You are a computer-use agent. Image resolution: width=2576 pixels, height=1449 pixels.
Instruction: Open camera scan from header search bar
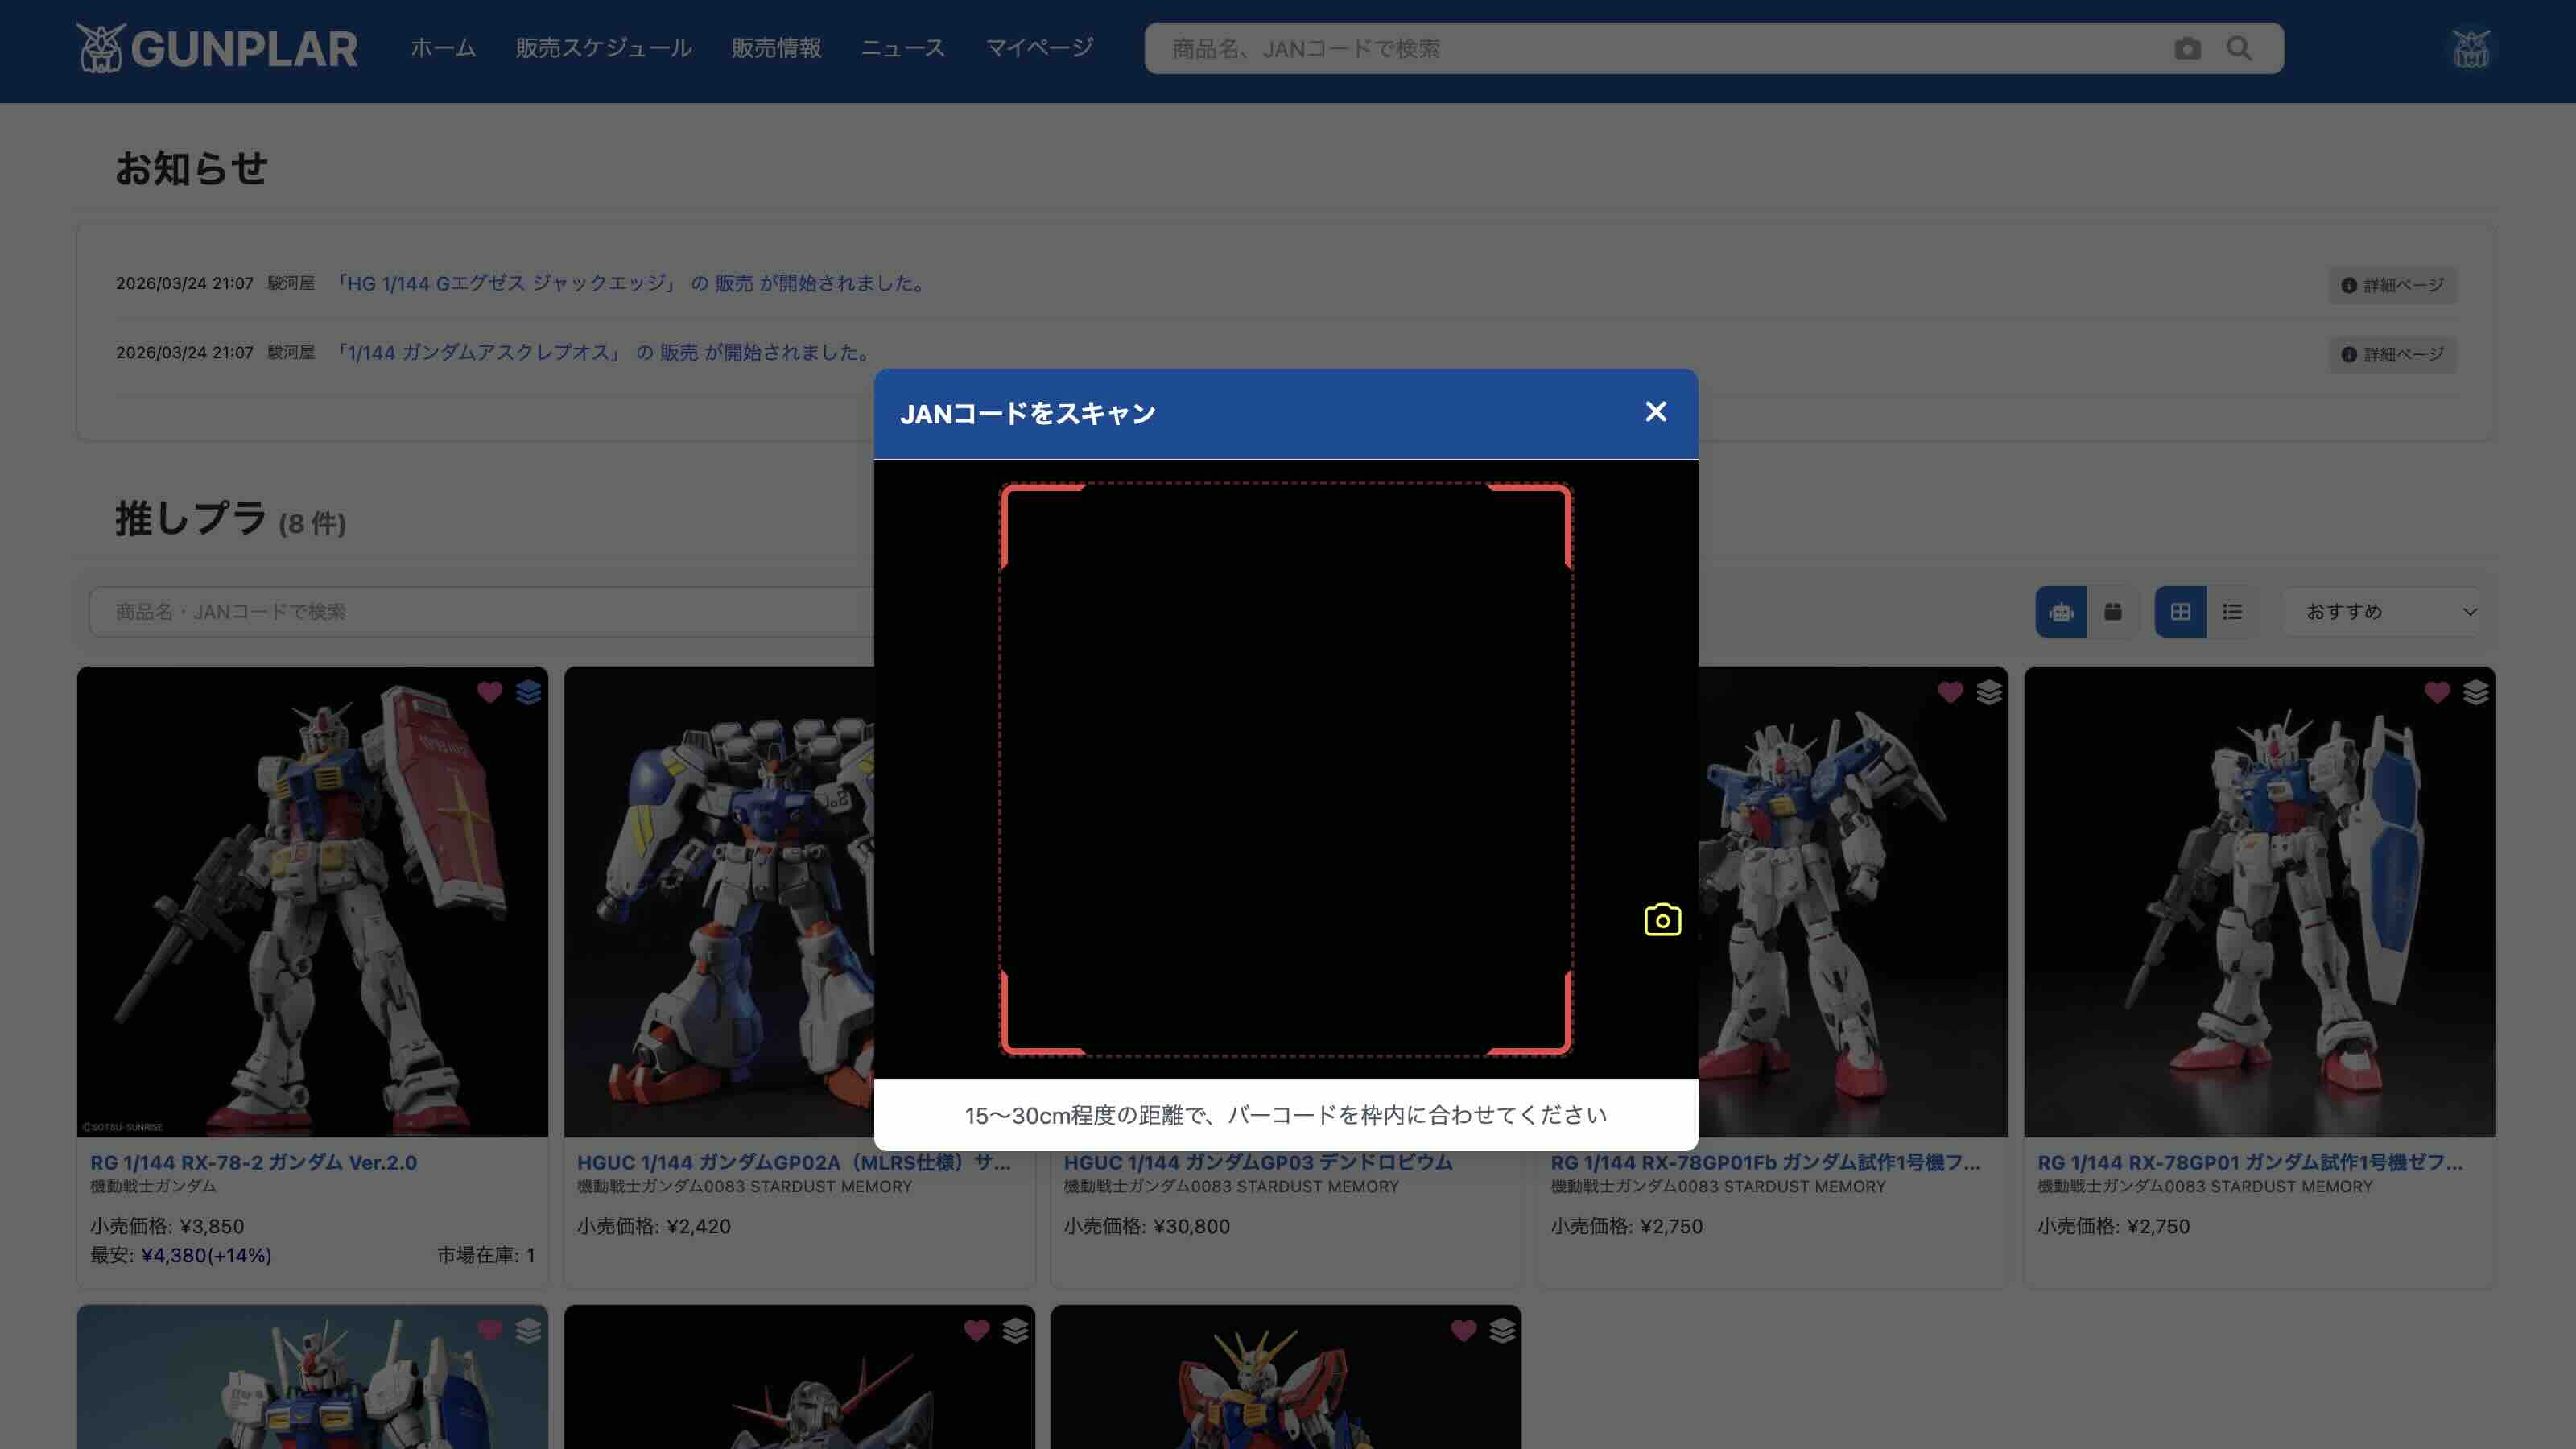(2187, 48)
